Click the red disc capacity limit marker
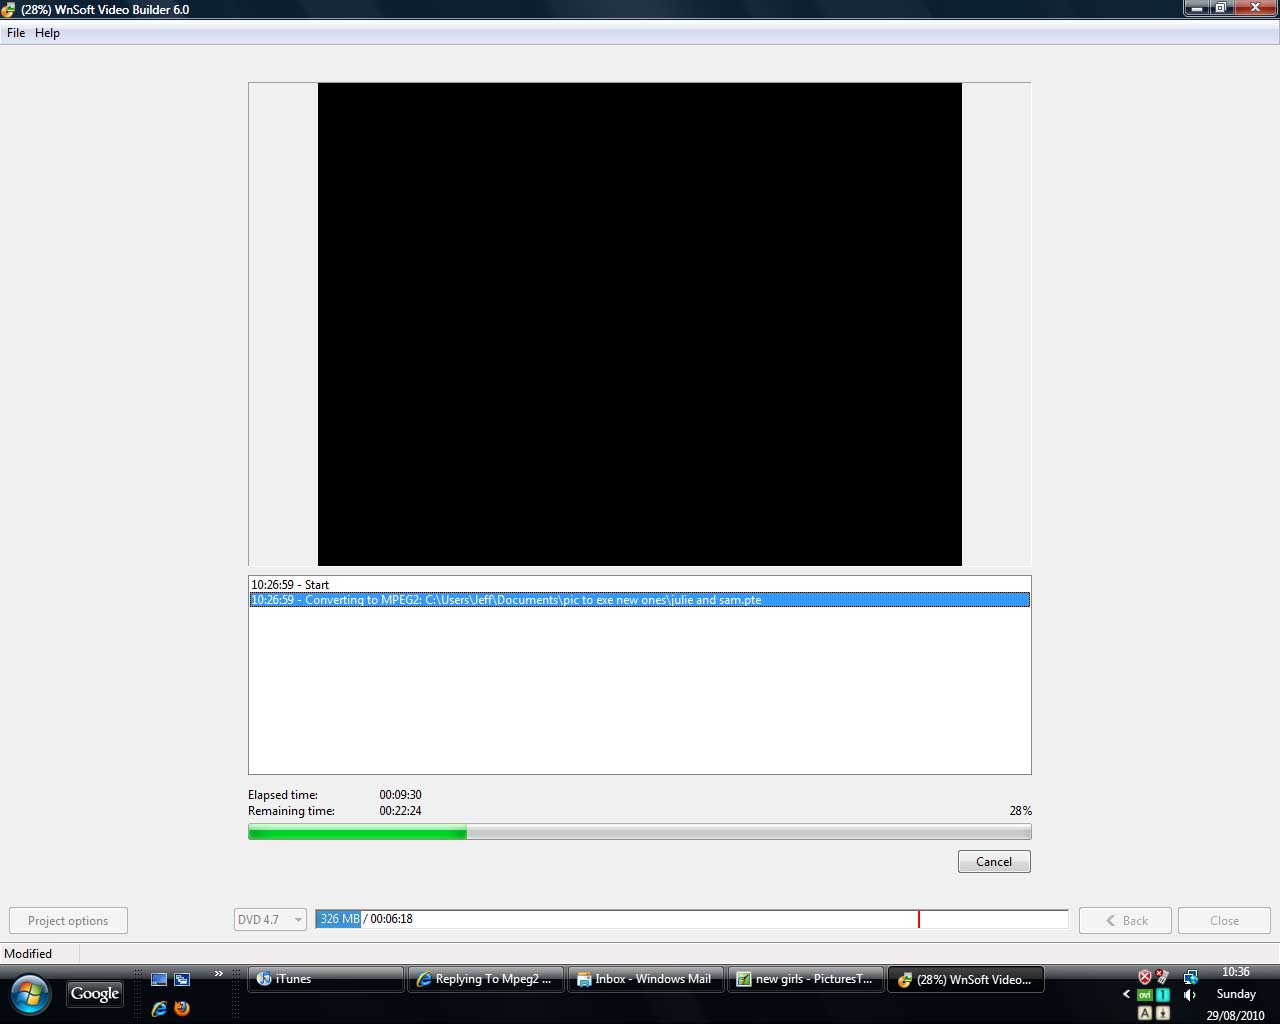The height and width of the screenshot is (1024, 1280). tap(918, 919)
